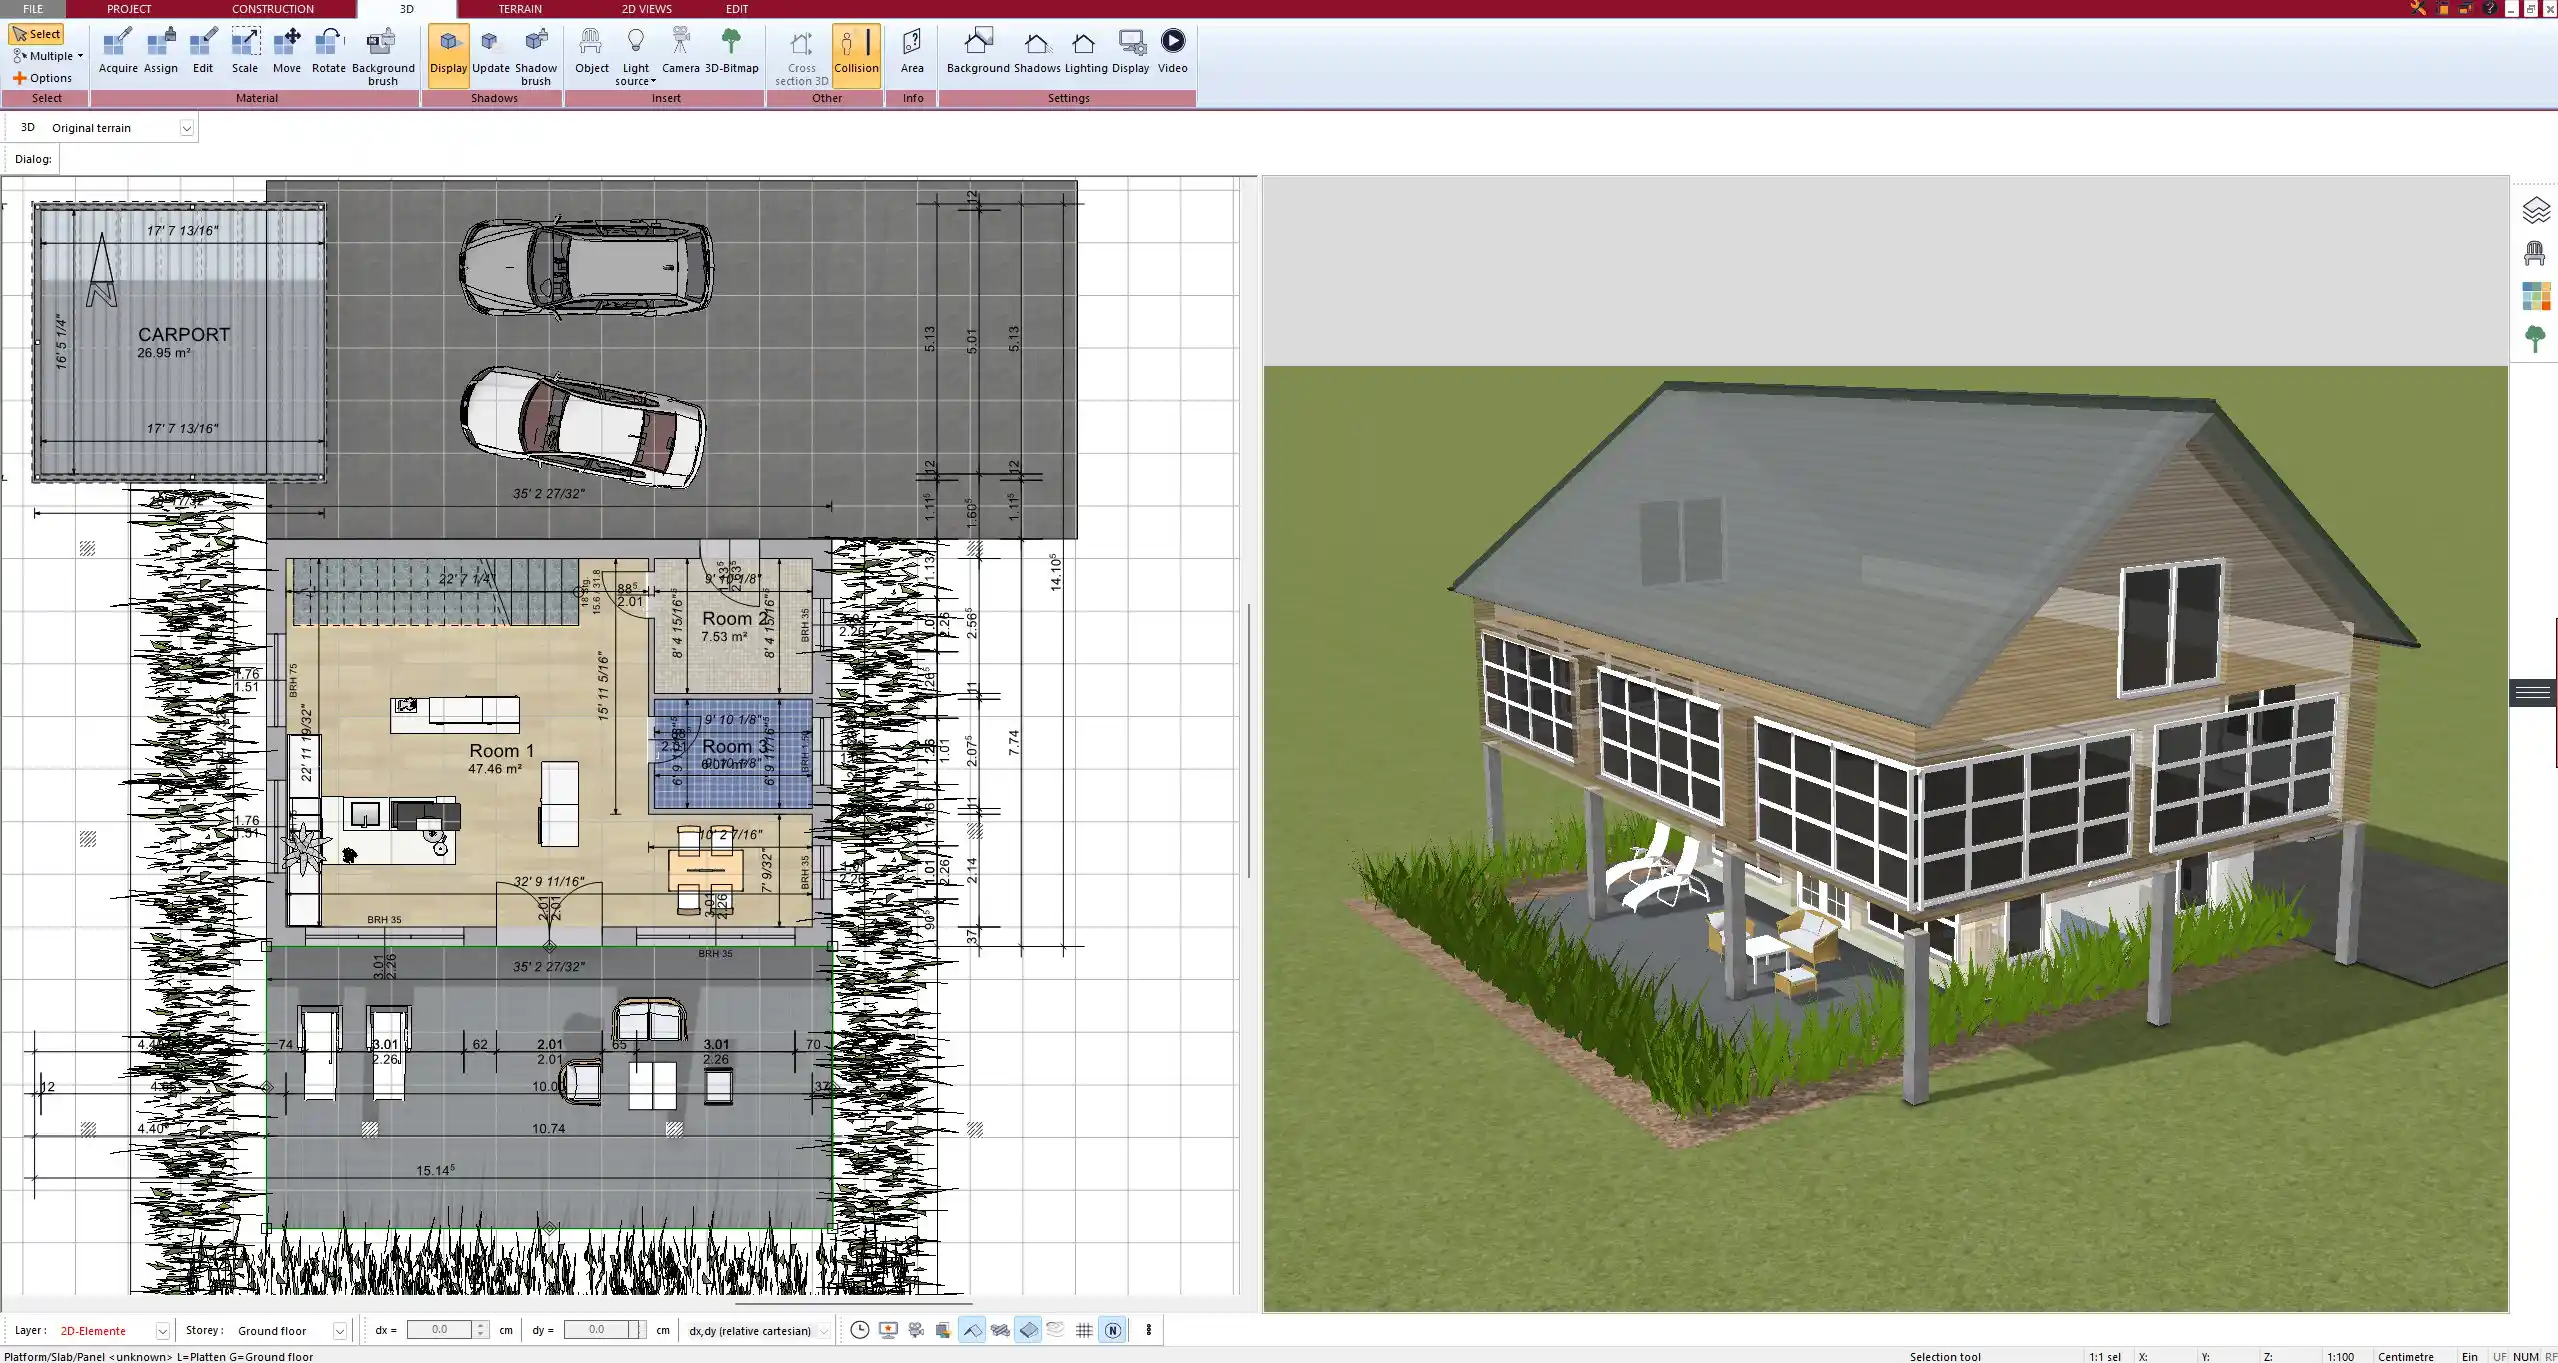
Task: Open the material Edit tool
Action: [203, 52]
